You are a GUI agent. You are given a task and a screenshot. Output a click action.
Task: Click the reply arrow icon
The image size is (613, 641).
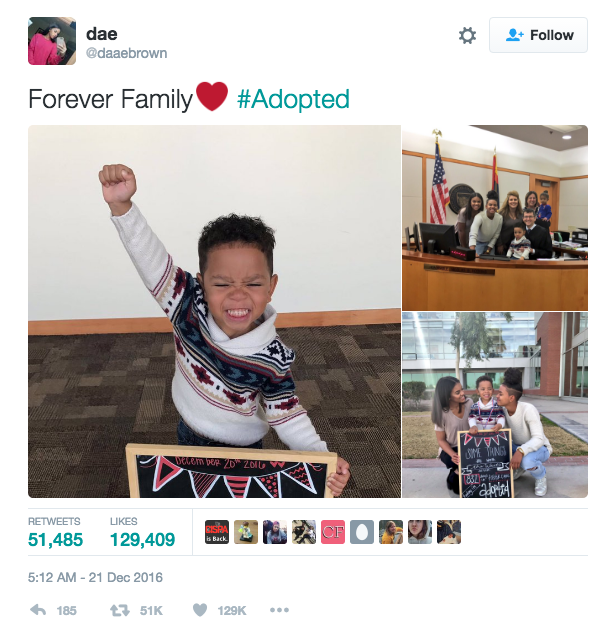[x=38, y=610]
